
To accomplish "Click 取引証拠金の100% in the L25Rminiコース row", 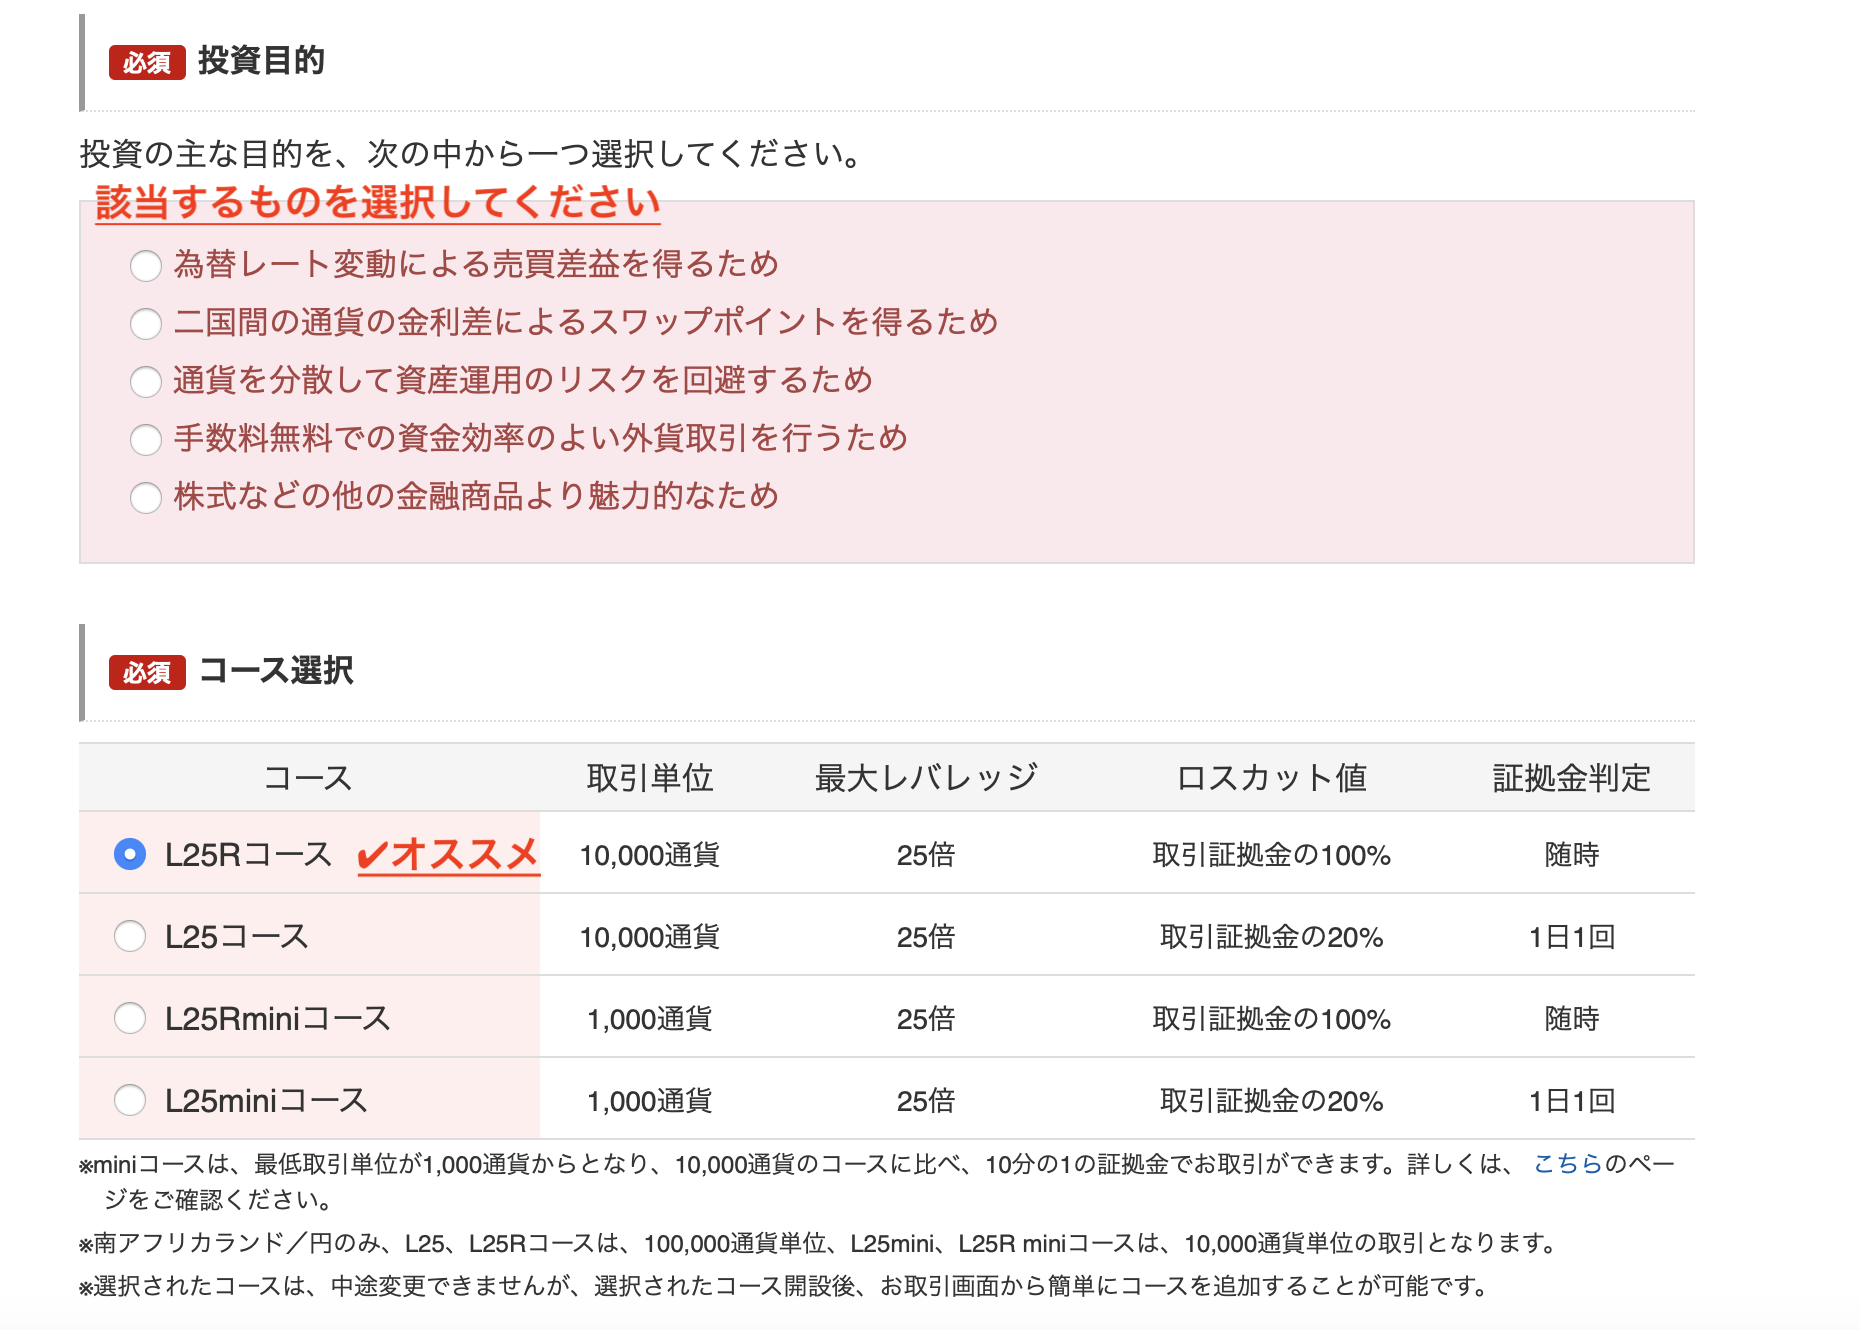I will pyautogui.click(x=1271, y=1019).
